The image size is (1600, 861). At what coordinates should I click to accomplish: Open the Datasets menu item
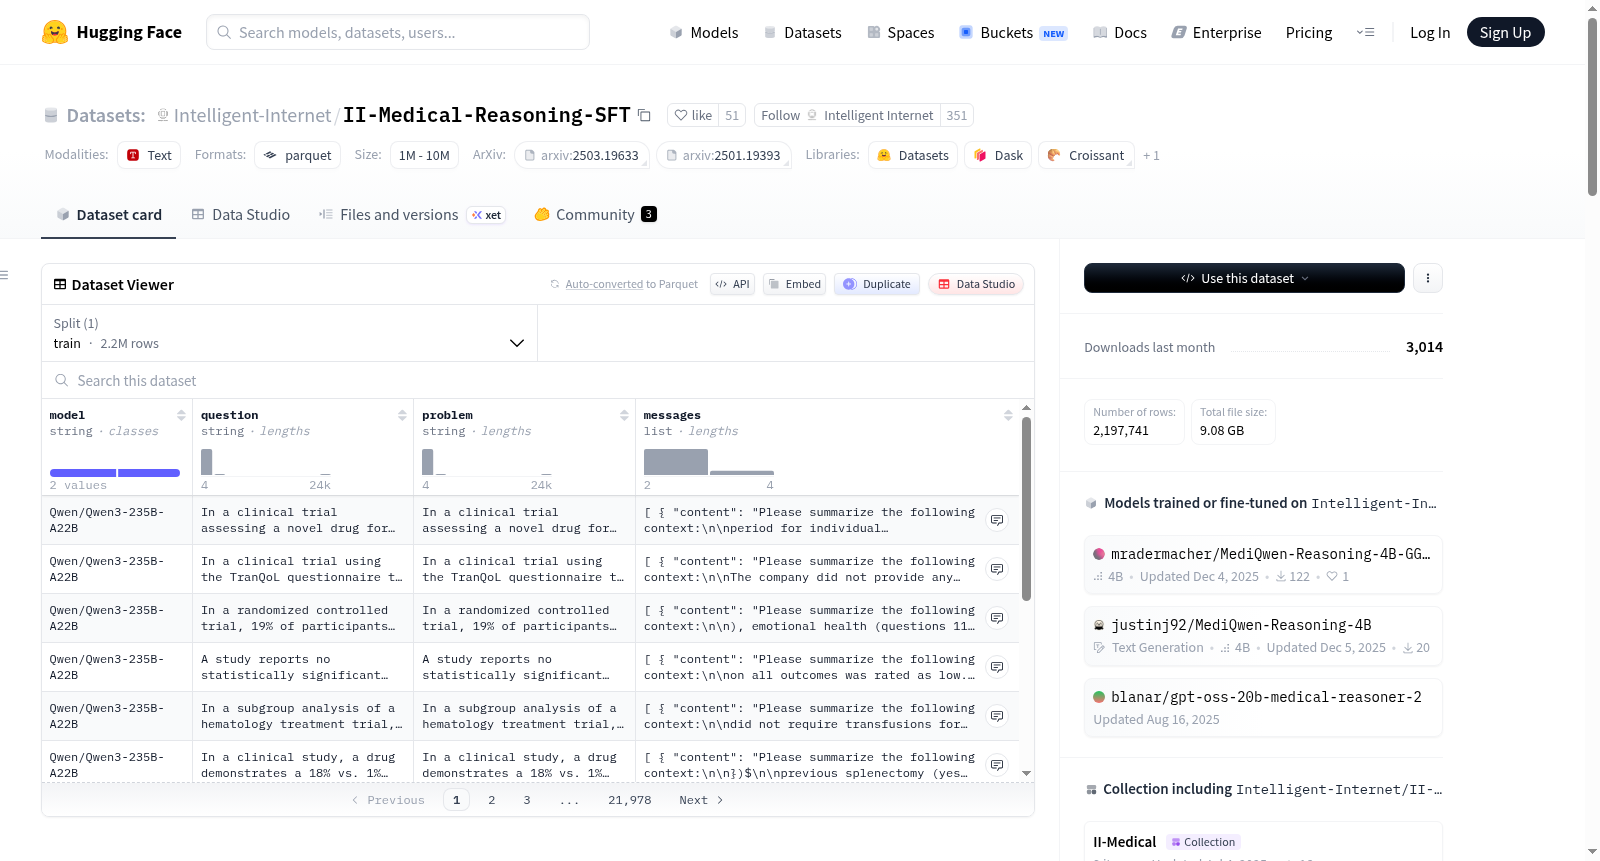coord(802,32)
